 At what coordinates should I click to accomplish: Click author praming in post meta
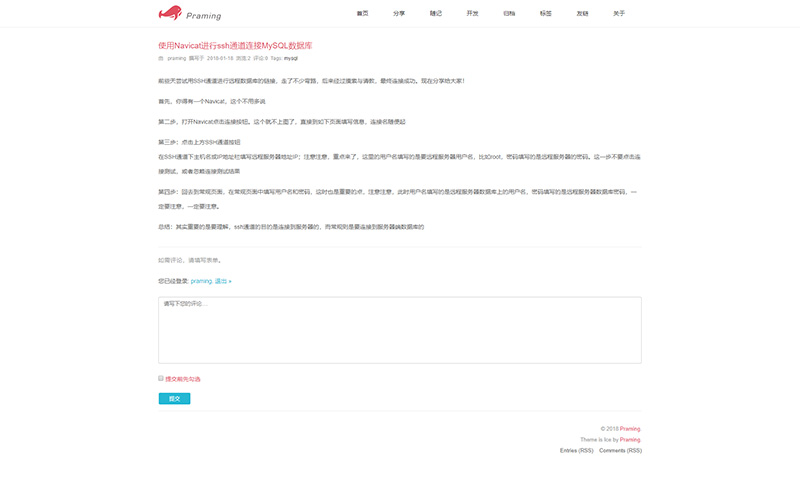[x=177, y=58]
